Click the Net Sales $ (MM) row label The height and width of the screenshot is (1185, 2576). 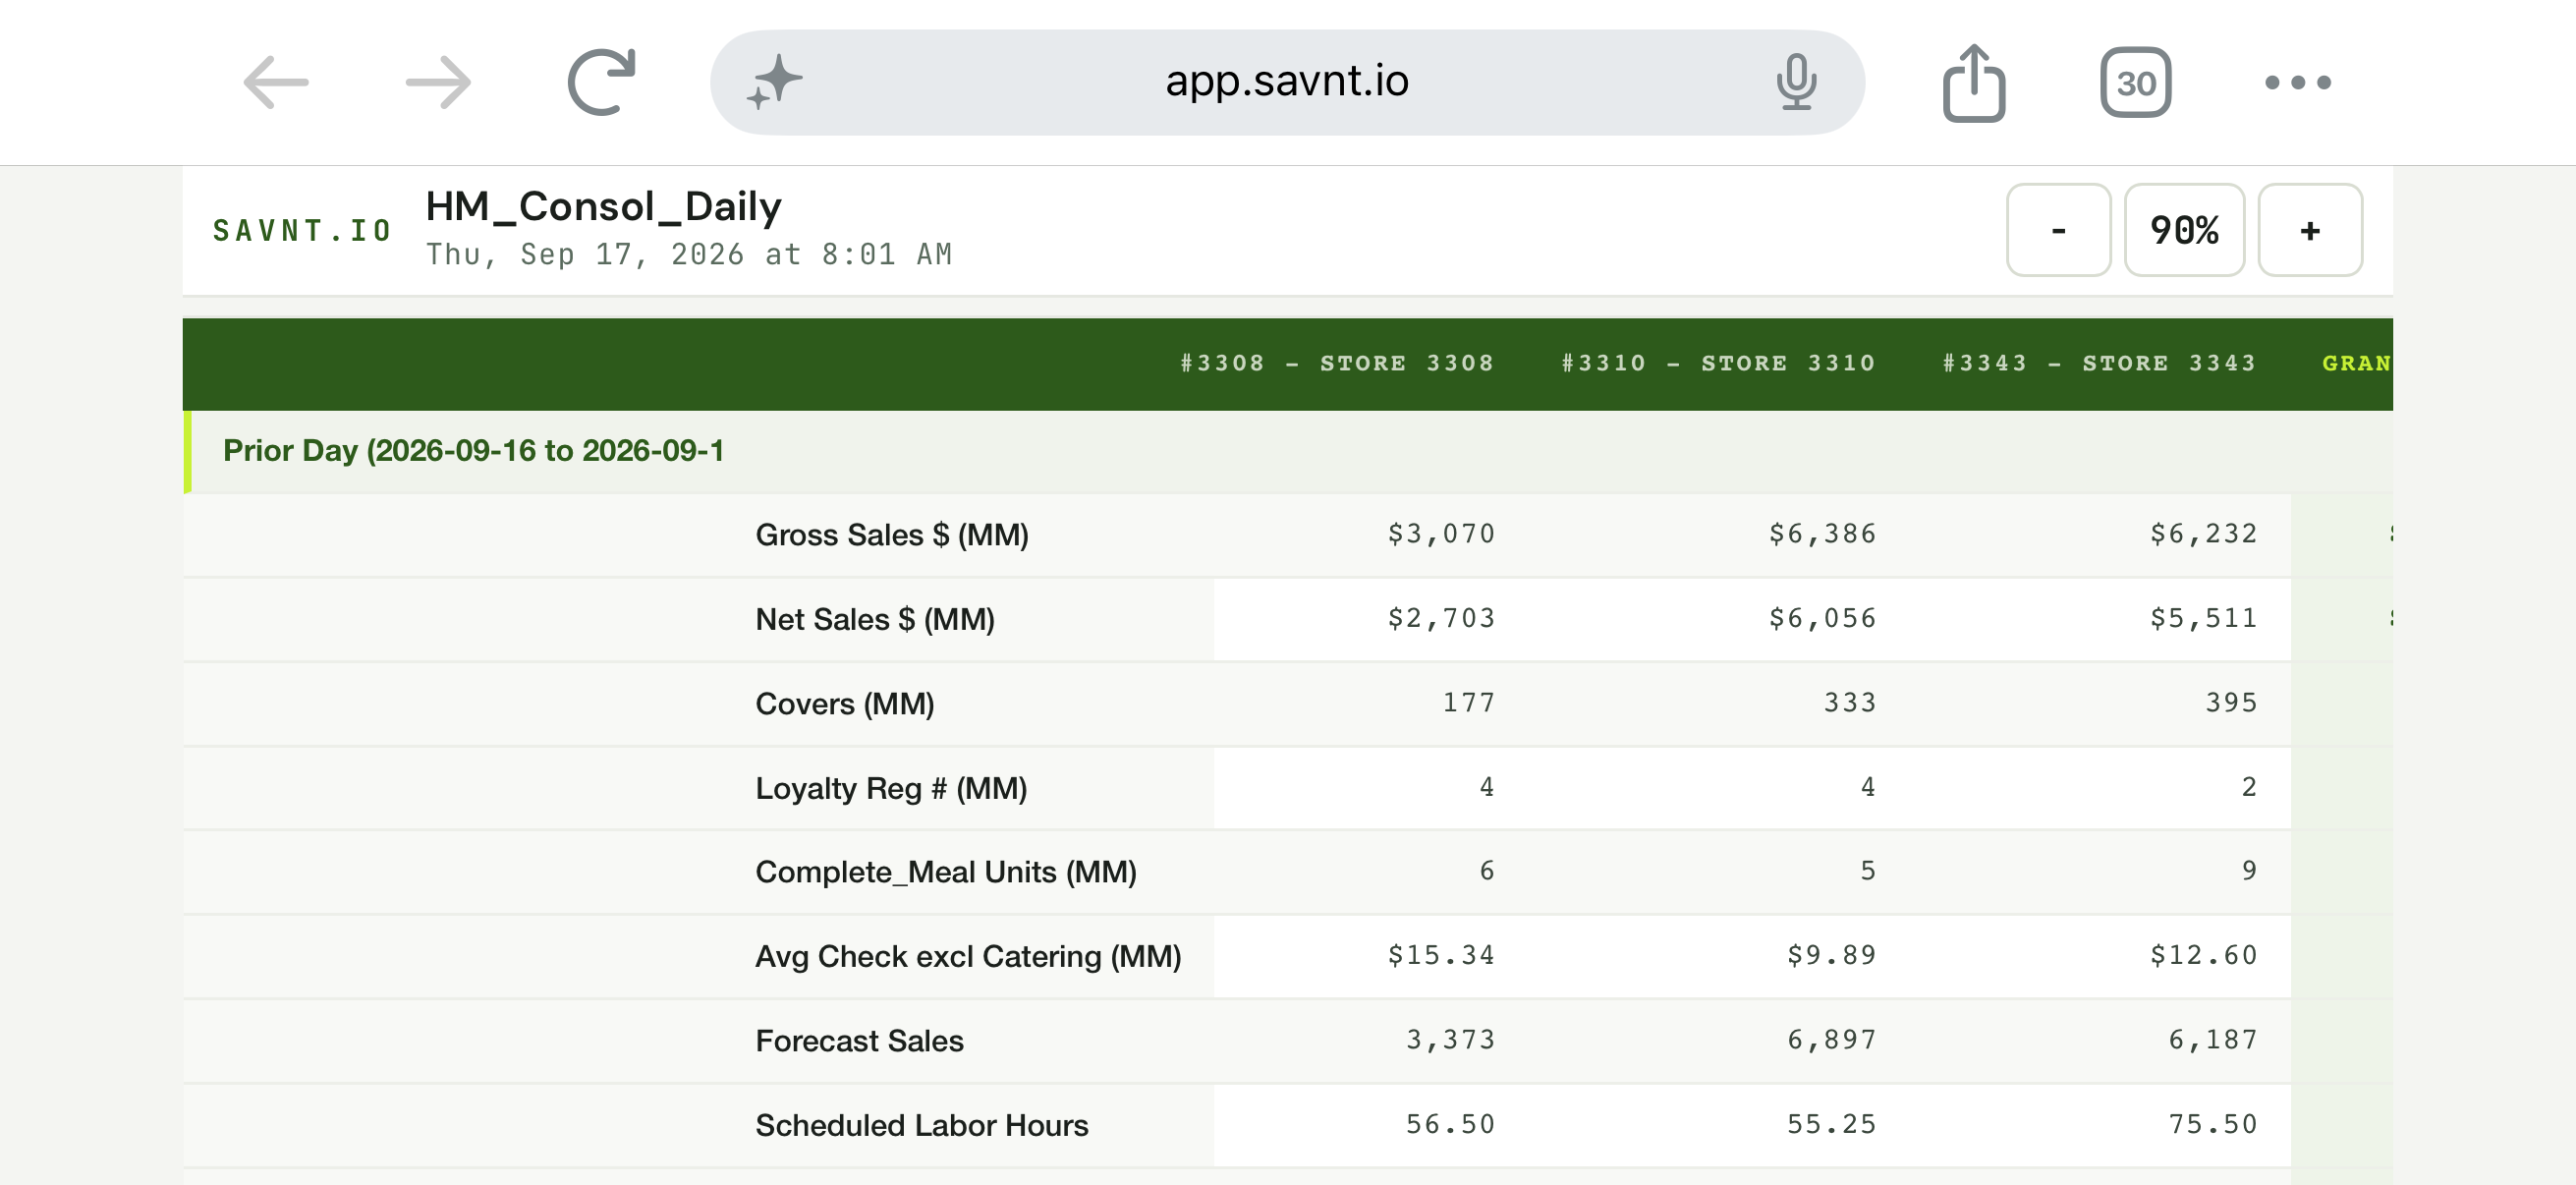[874, 619]
